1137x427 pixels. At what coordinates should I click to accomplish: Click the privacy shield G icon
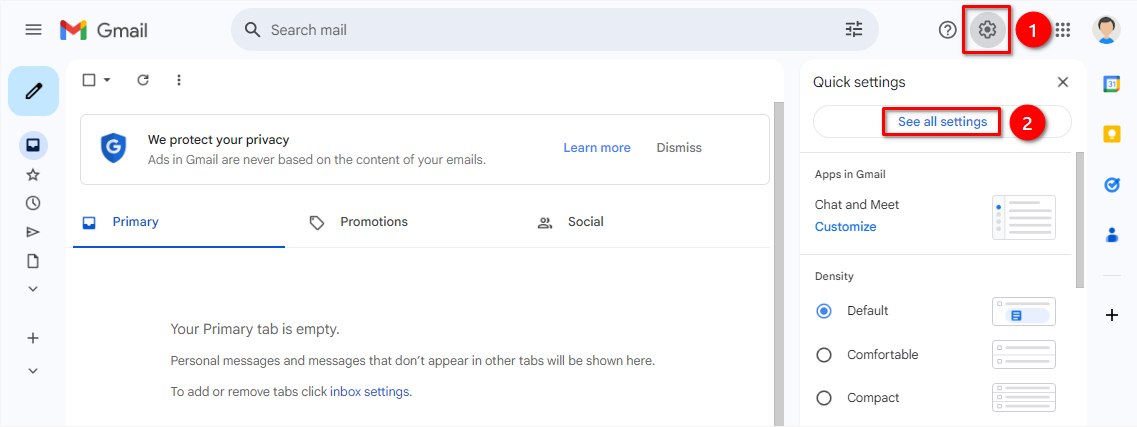pos(113,148)
